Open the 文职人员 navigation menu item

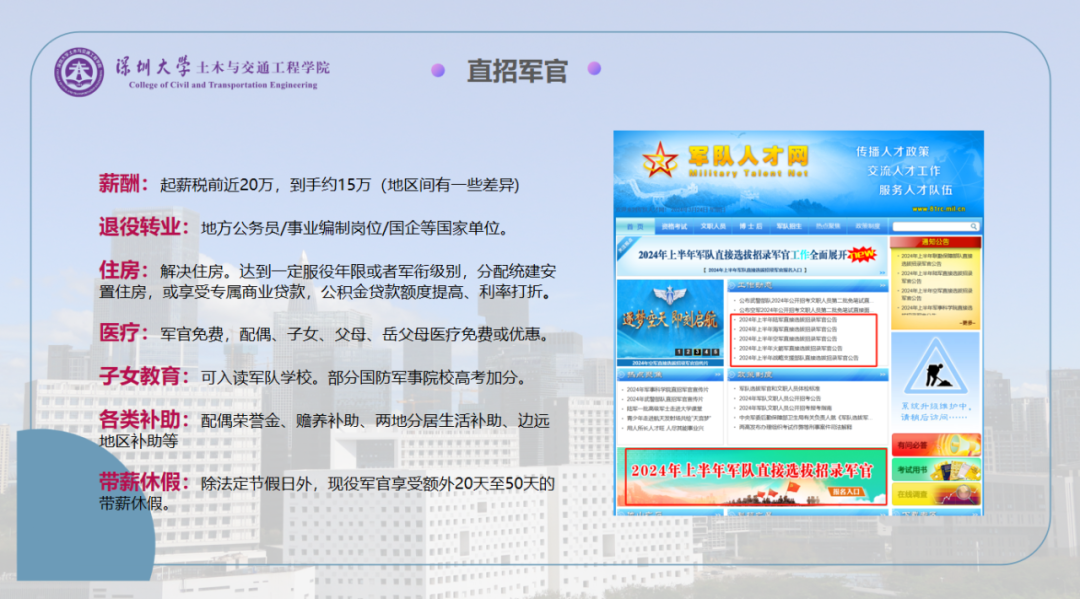pyautogui.click(x=713, y=226)
